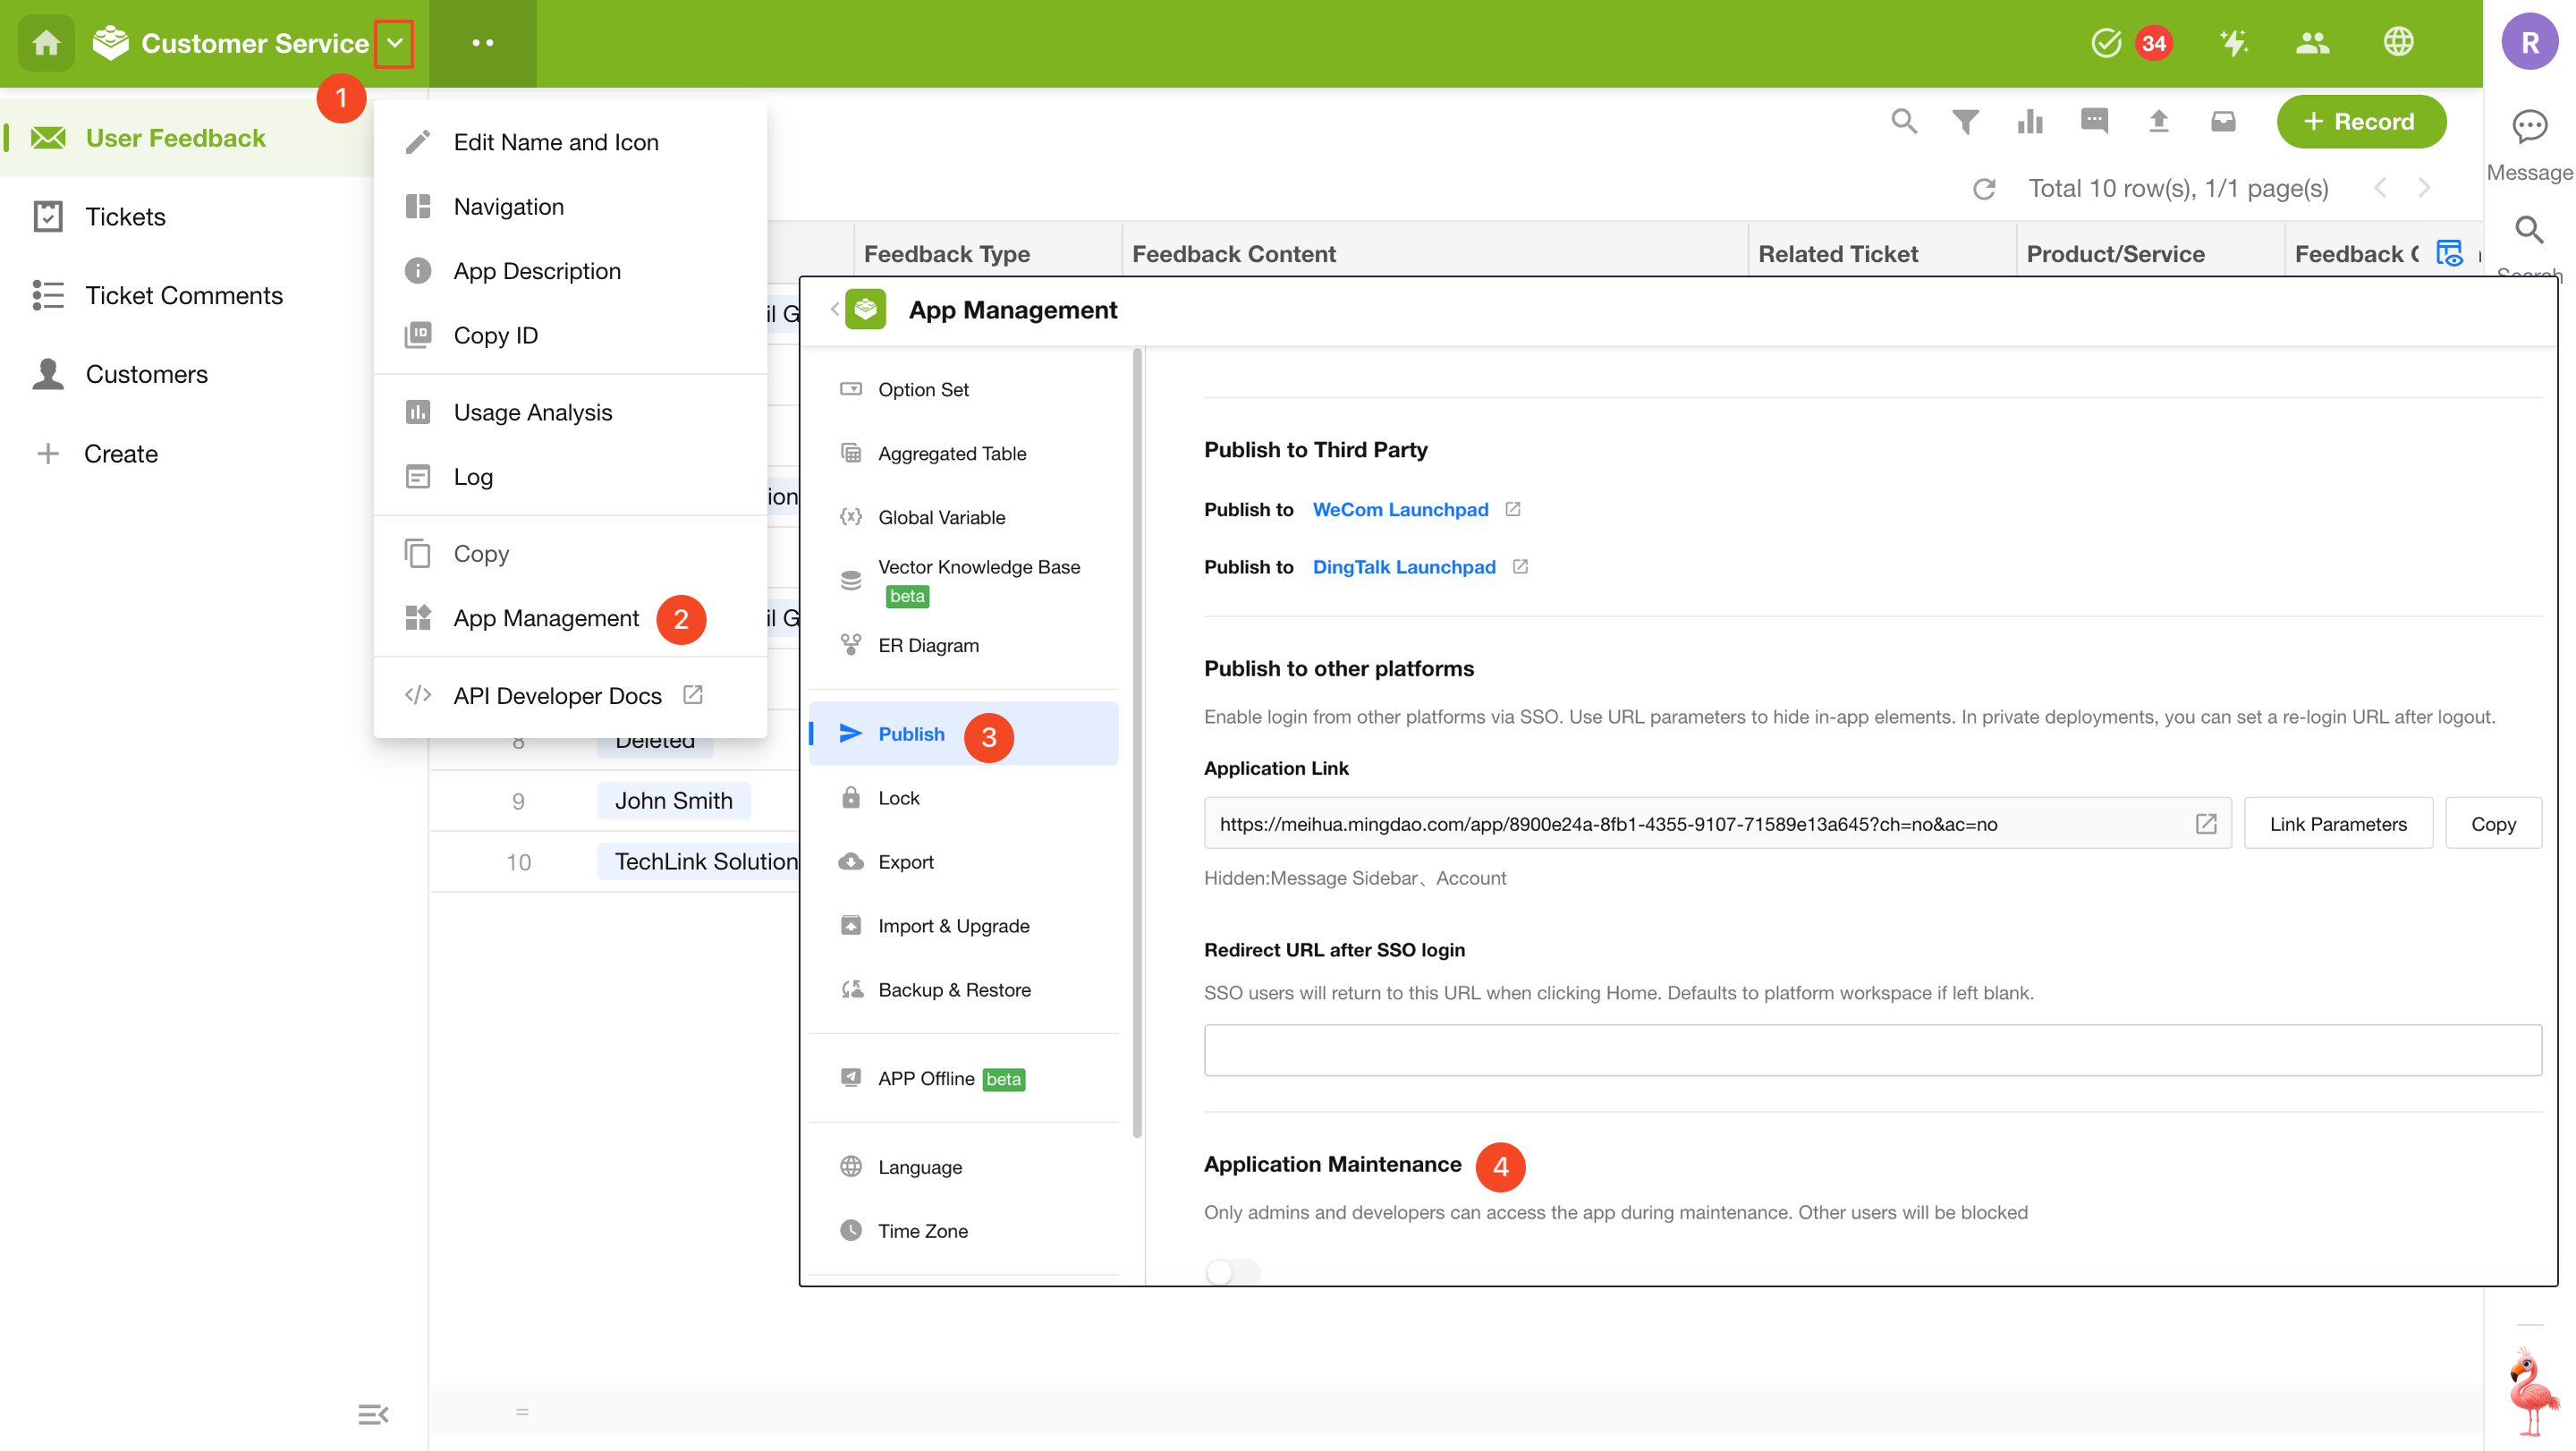The image size is (2576, 1451).
Task: Open application link in new tab icon
Action: (x=2205, y=824)
